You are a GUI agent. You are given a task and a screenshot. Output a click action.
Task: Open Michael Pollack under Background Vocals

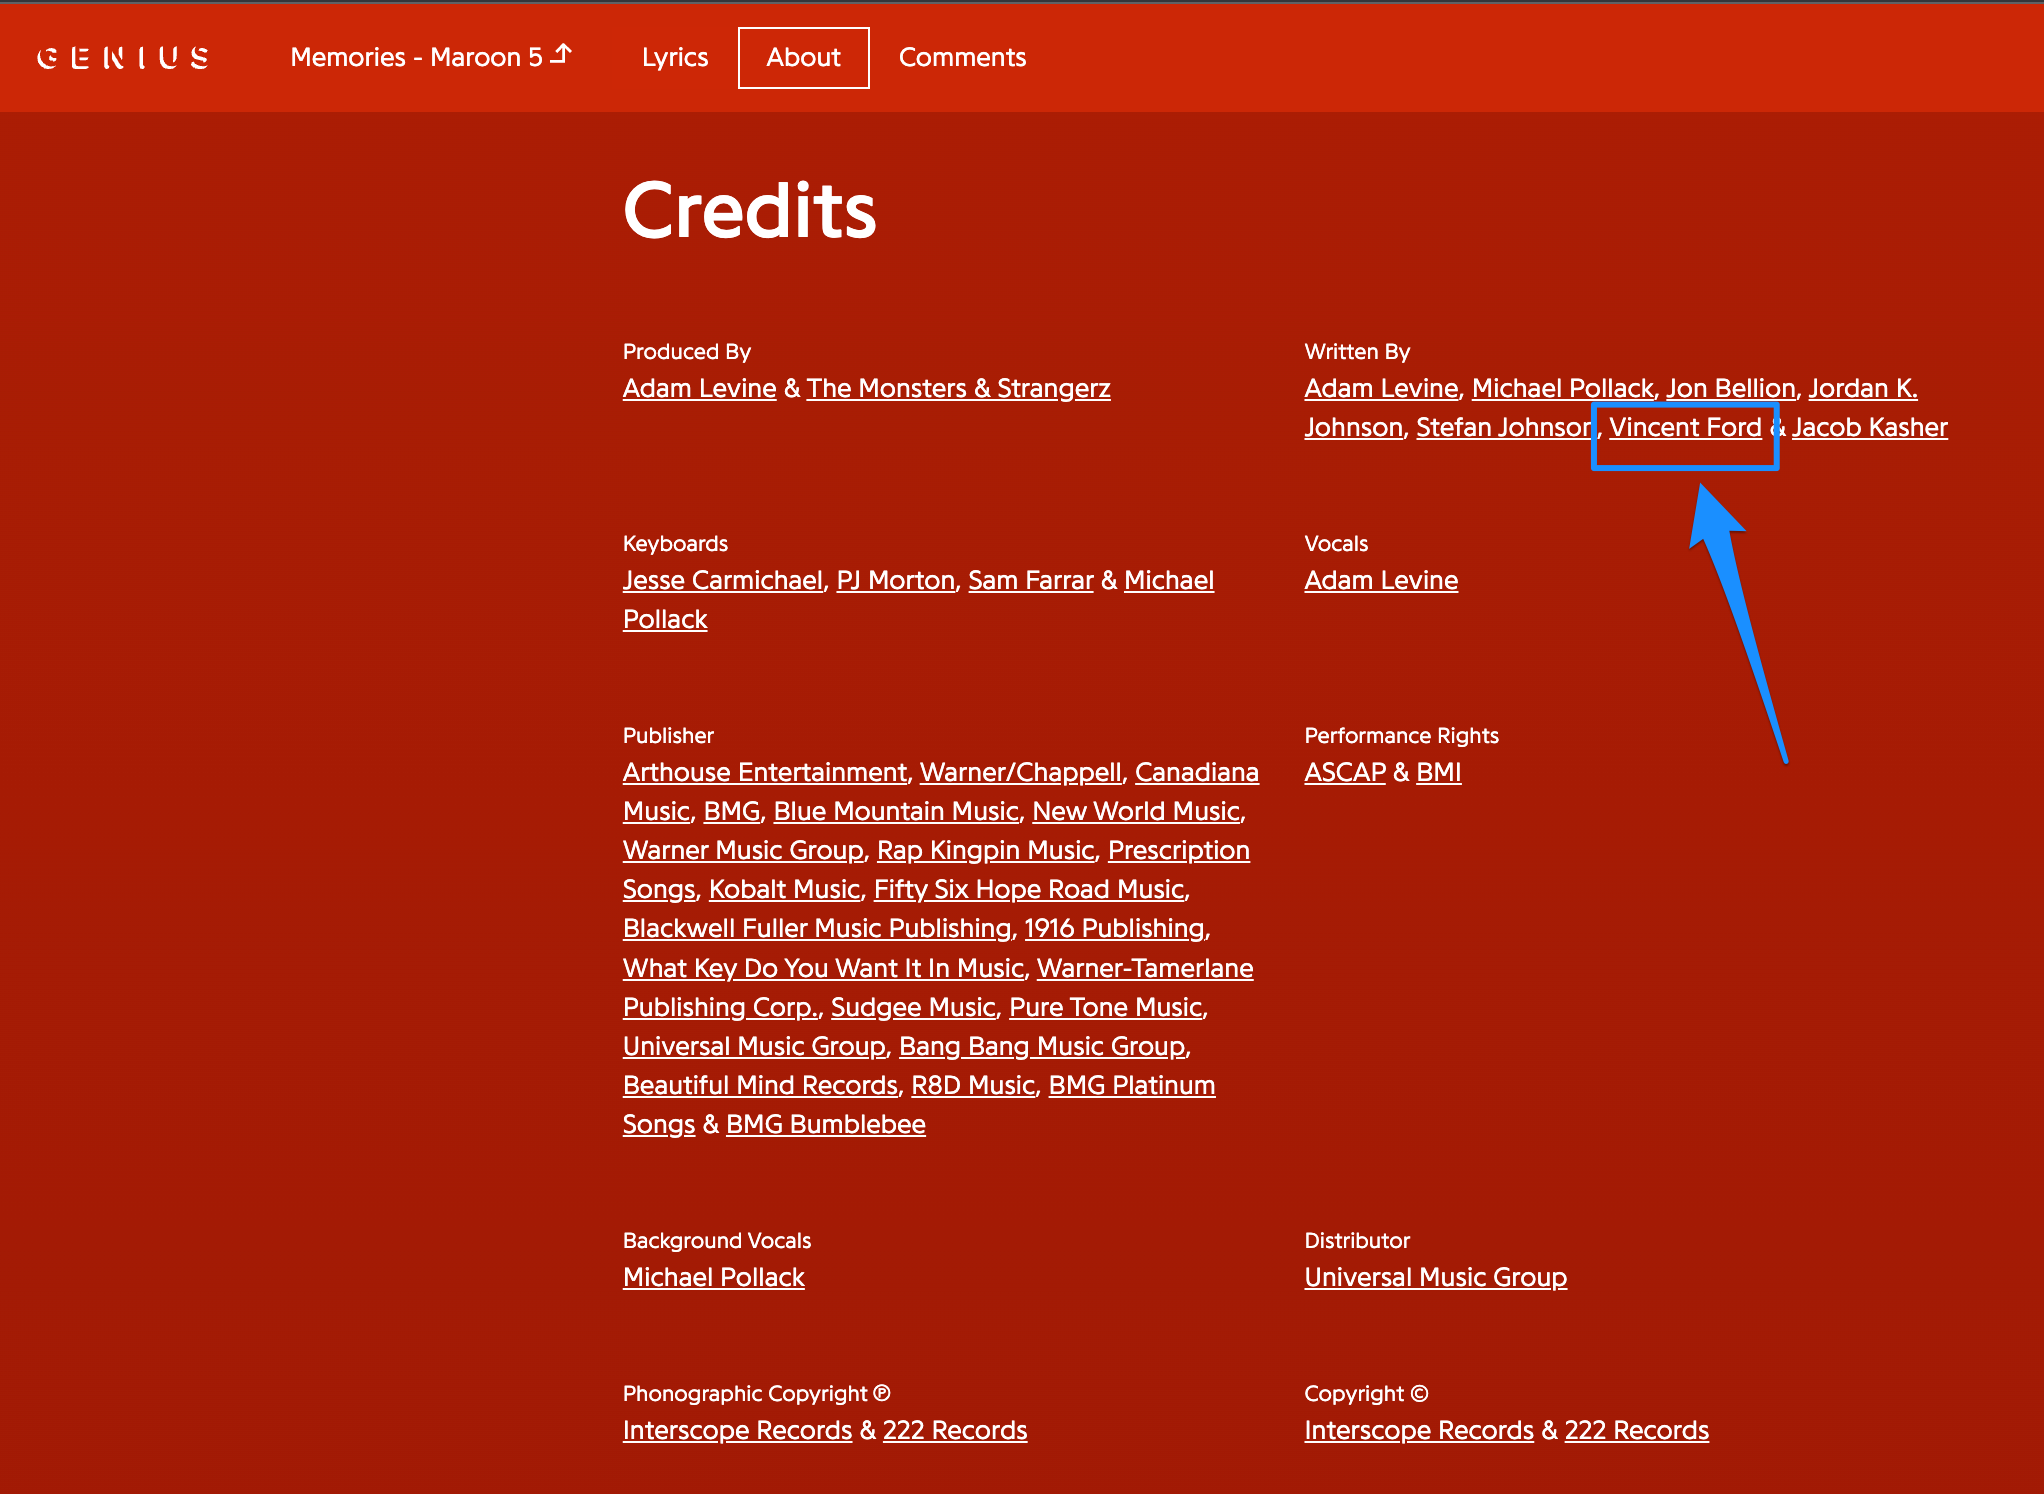(713, 1277)
